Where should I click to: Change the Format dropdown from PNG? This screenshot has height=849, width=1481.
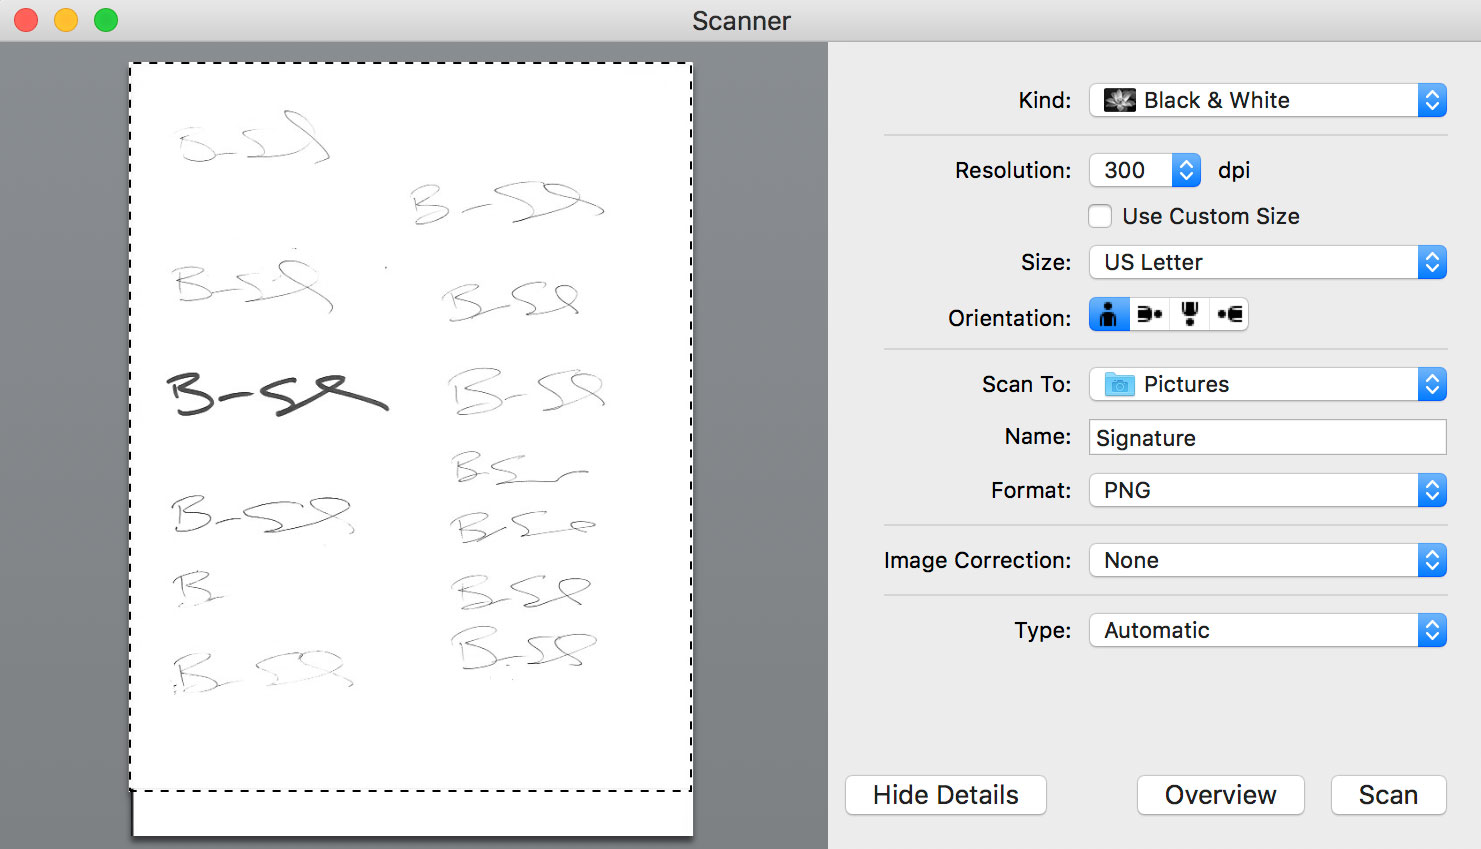pos(1267,490)
